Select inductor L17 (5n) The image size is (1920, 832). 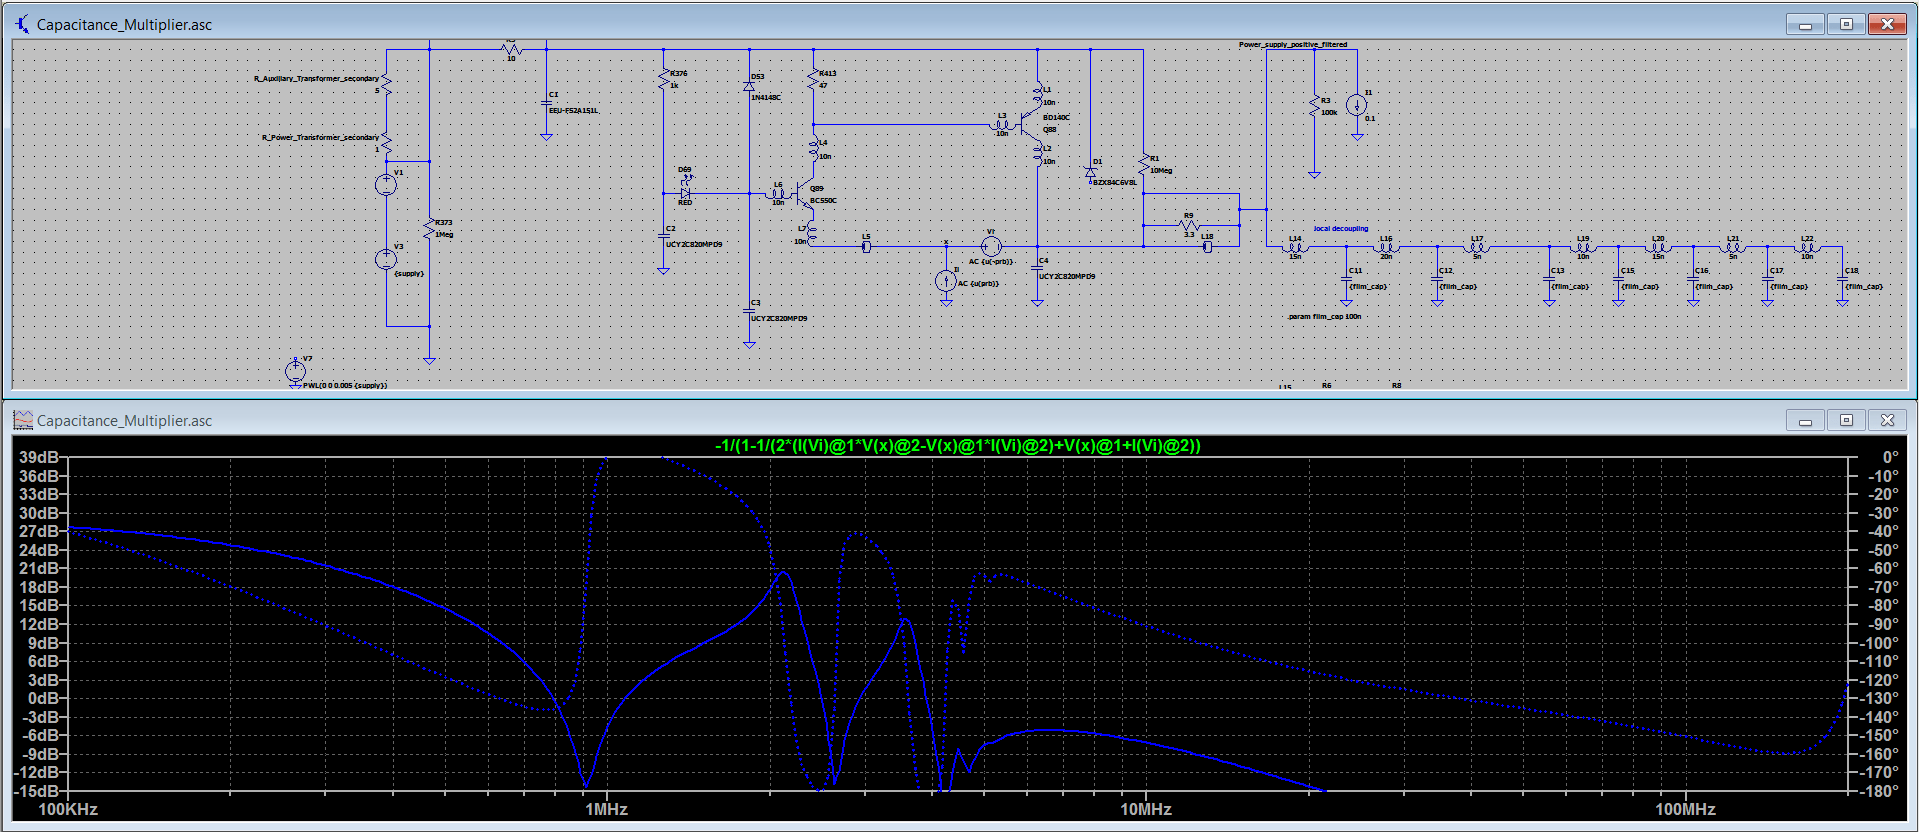[x=1477, y=246]
